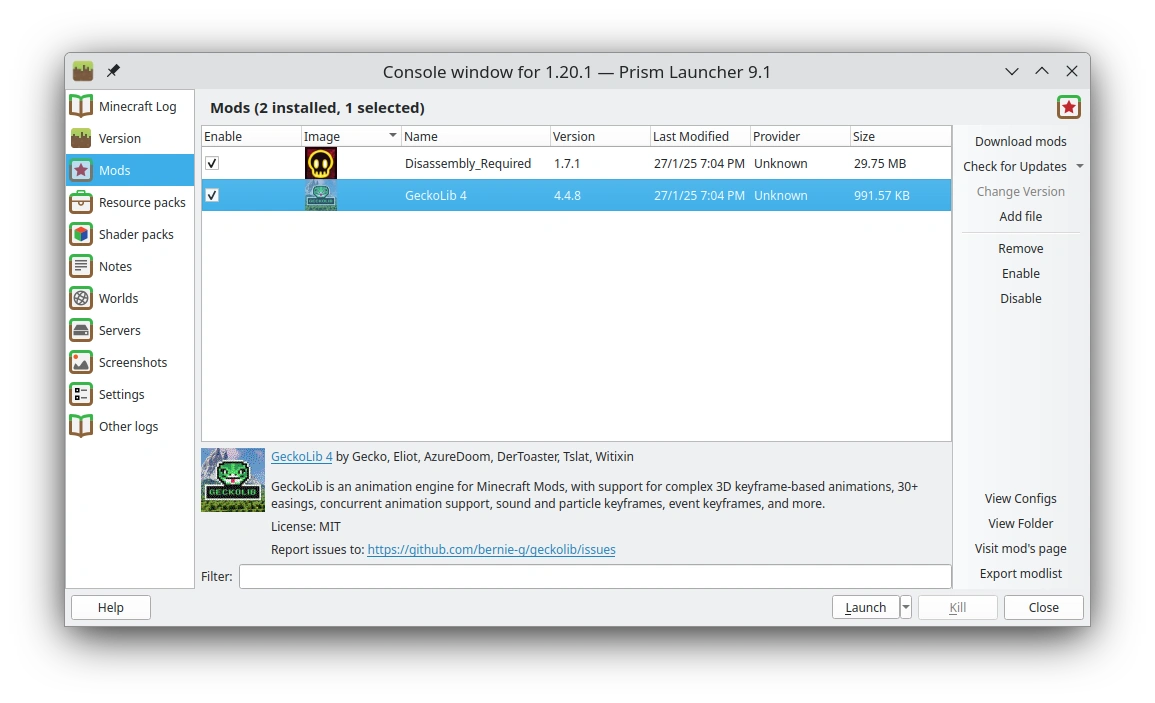Image resolution: width=1155 pixels, height=703 pixels.
Task: Click the Image column sort arrow
Action: [393, 136]
